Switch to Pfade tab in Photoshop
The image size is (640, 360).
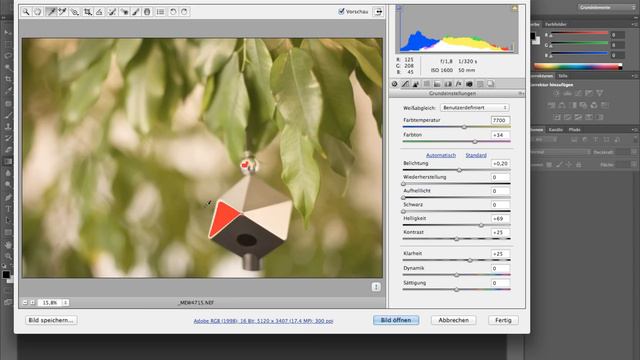pyautogui.click(x=574, y=129)
